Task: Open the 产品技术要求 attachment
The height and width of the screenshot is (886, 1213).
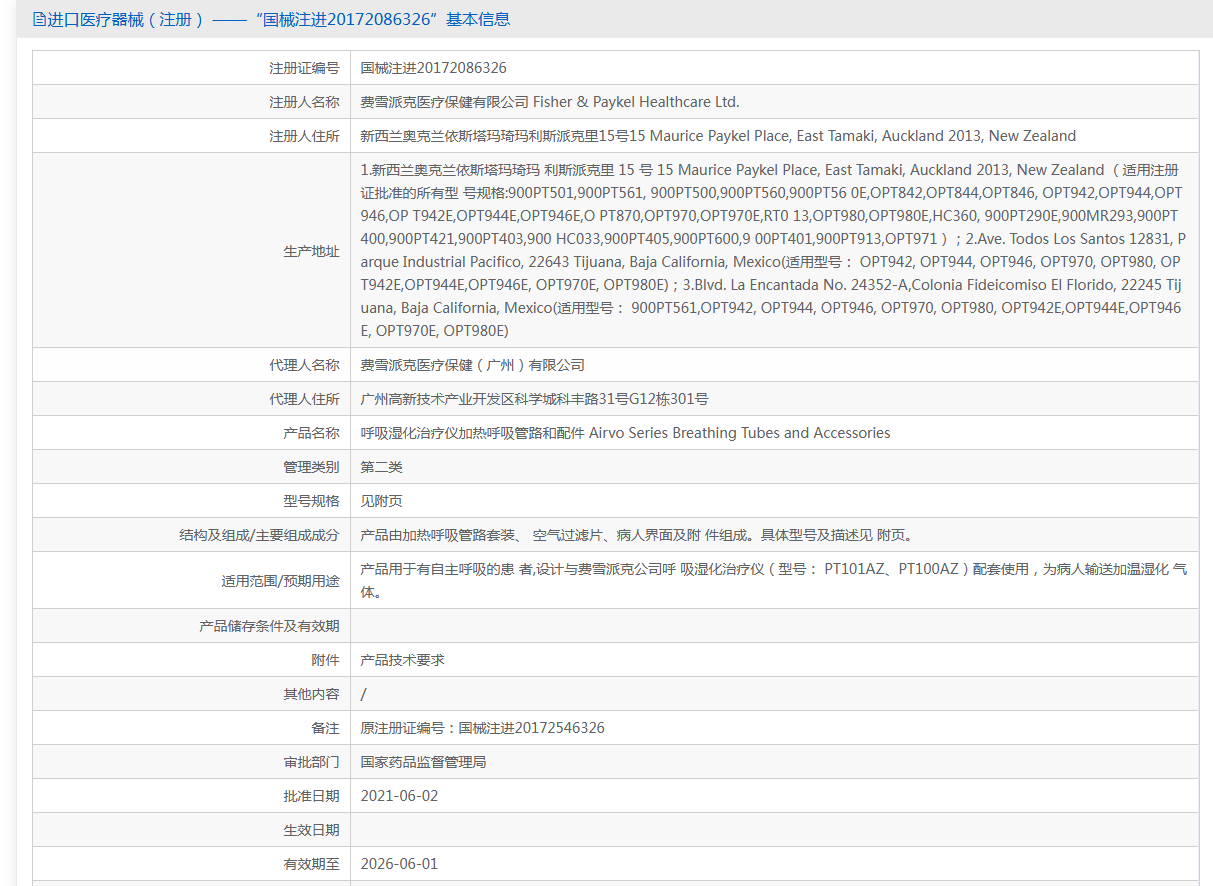Action: coord(402,660)
